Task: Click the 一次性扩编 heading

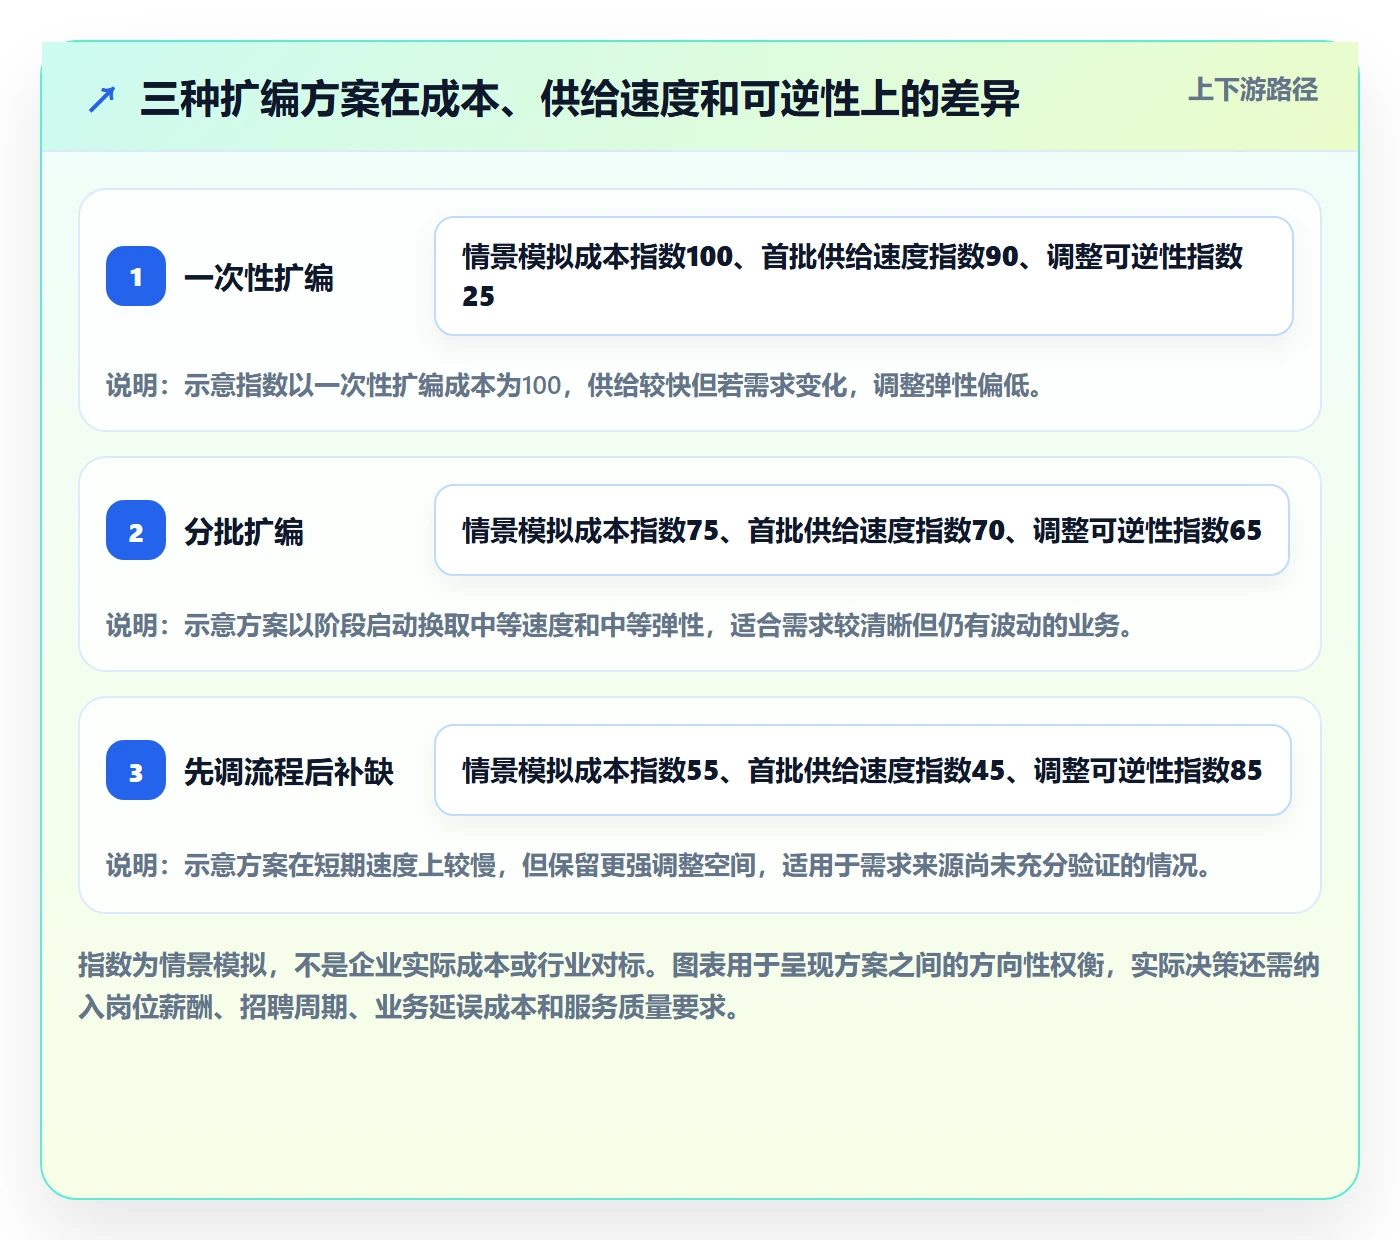Action: click(259, 277)
